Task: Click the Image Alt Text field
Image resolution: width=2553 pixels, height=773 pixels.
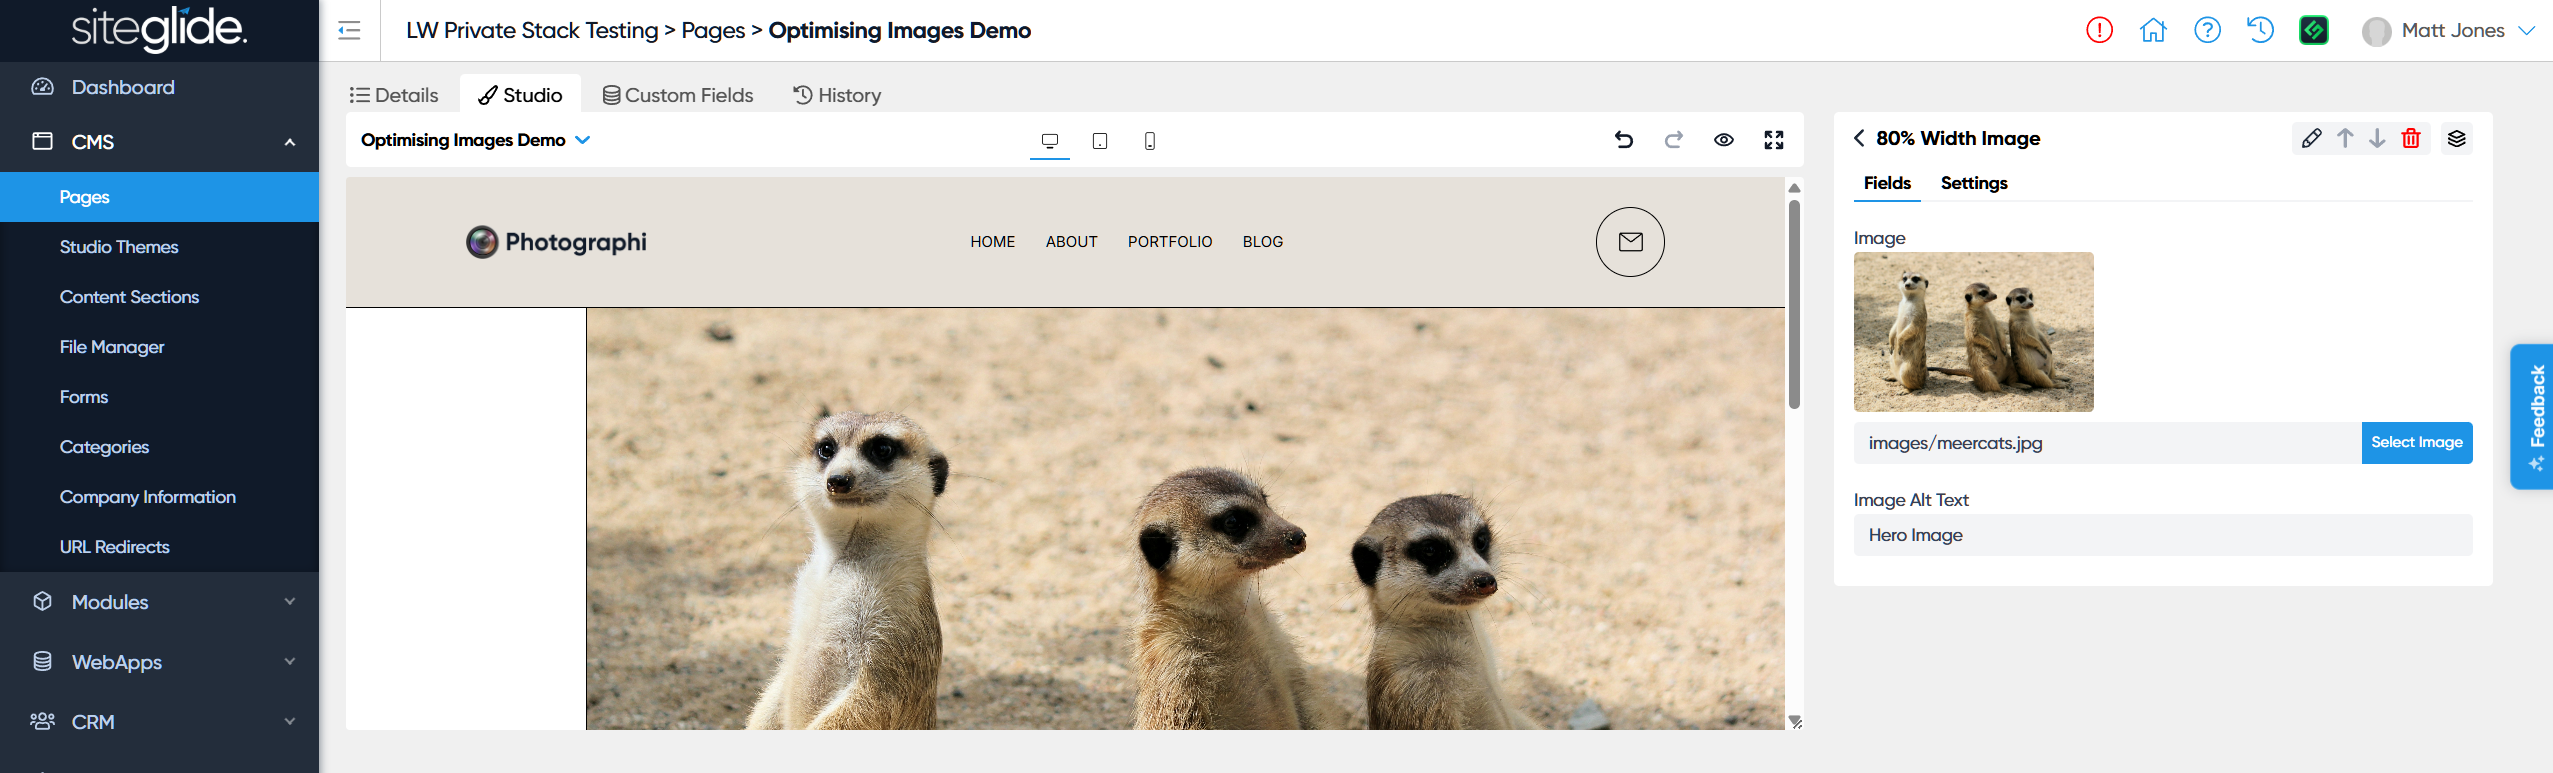Action: coord(2162,535)
